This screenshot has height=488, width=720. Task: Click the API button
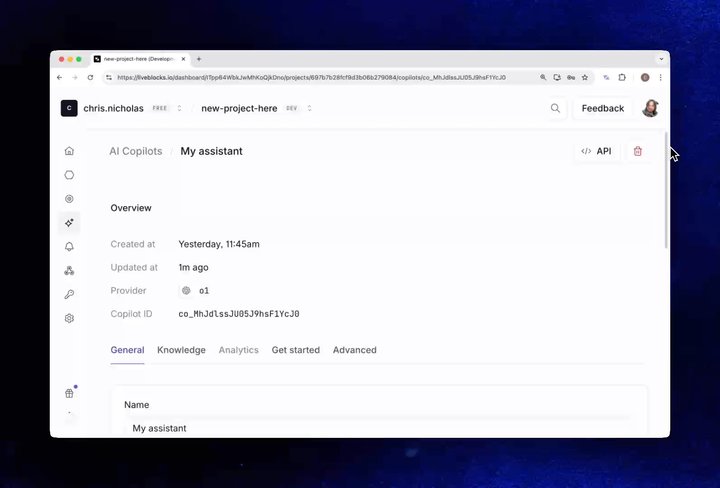[596, 151]
